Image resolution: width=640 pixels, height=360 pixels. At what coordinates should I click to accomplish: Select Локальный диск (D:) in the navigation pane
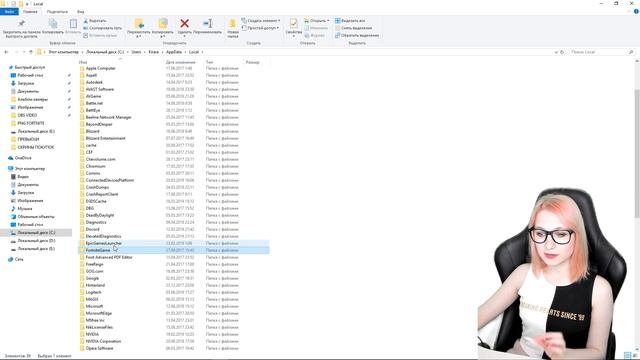[36, 241]
